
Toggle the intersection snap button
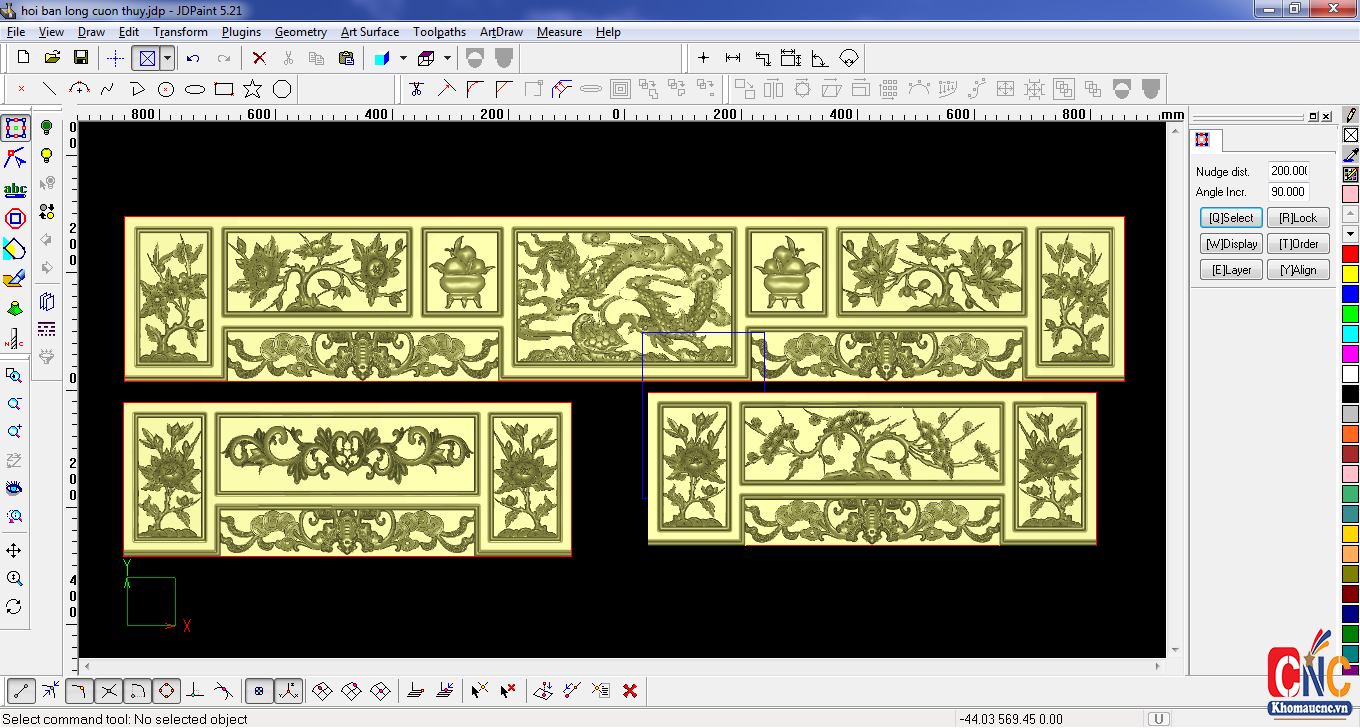(x=109, y=690)
